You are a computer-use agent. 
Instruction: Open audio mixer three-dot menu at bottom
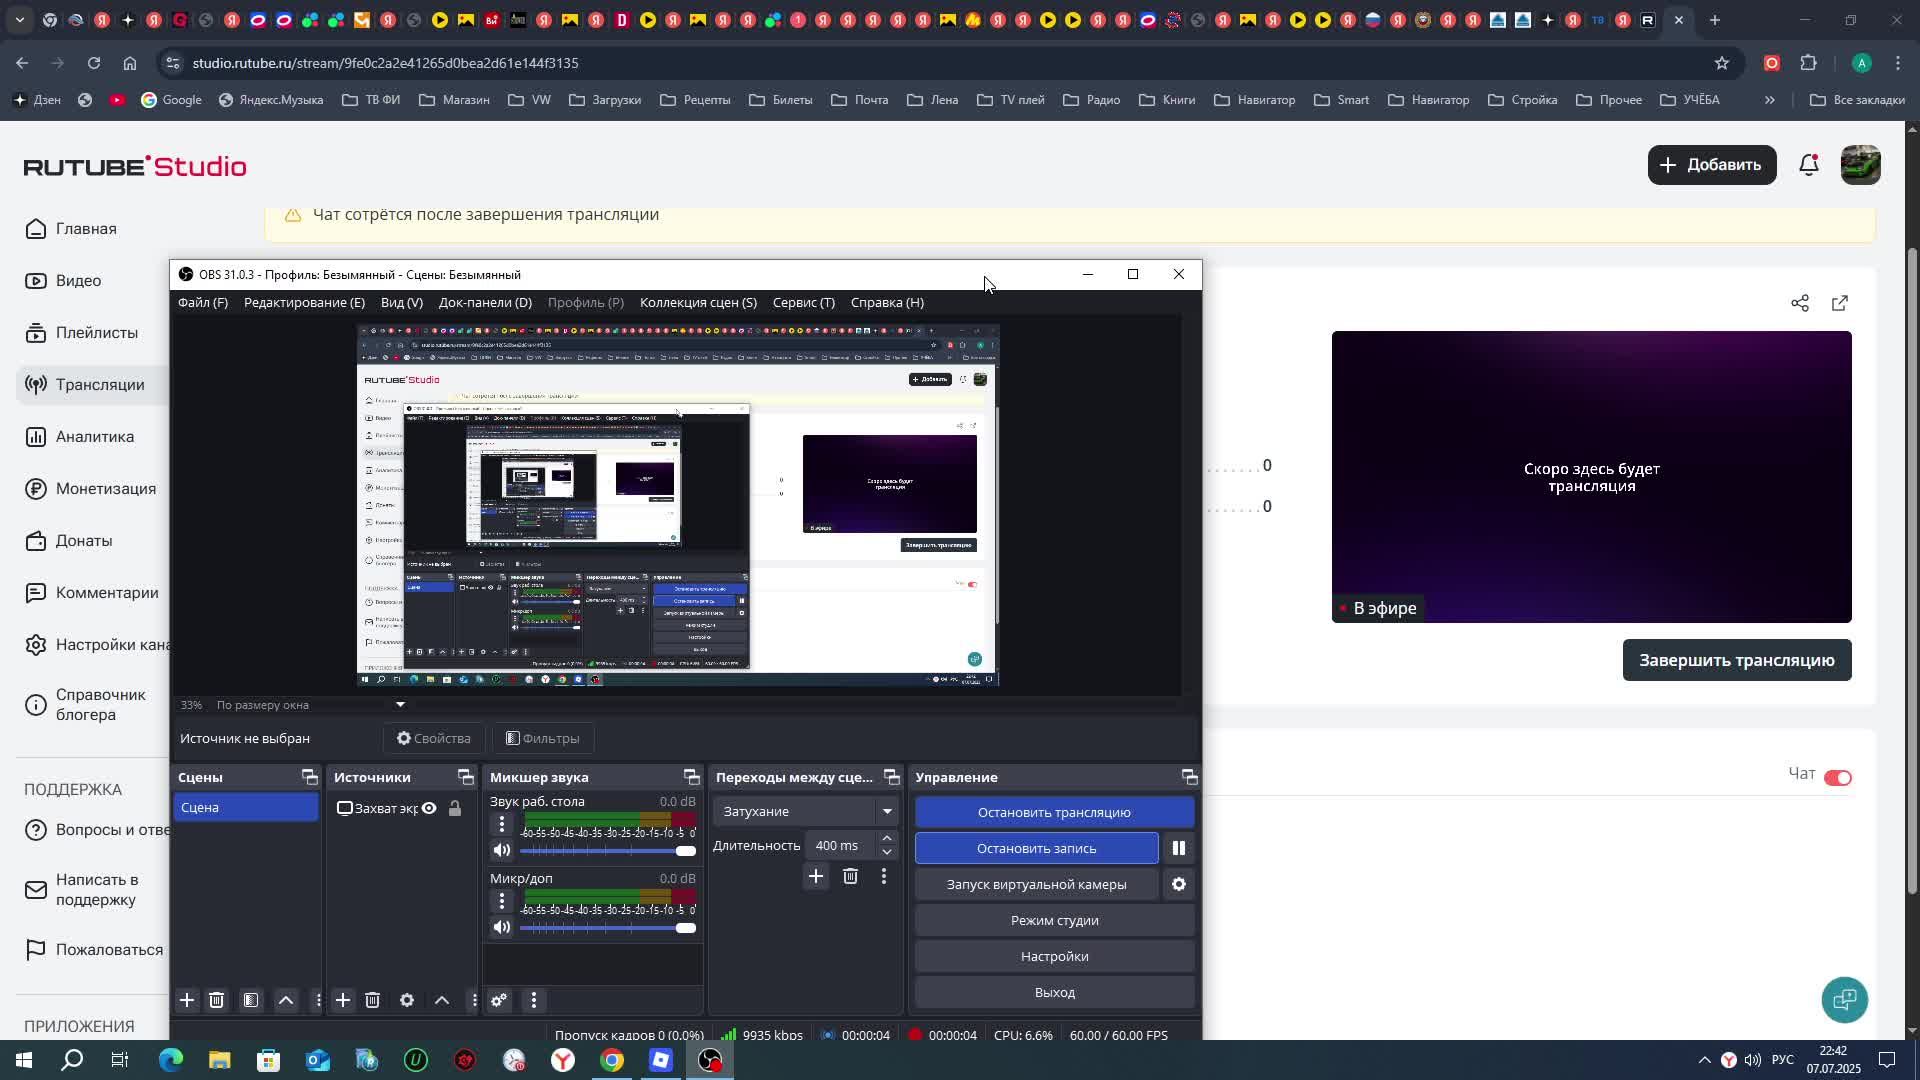coord(534,1000)
